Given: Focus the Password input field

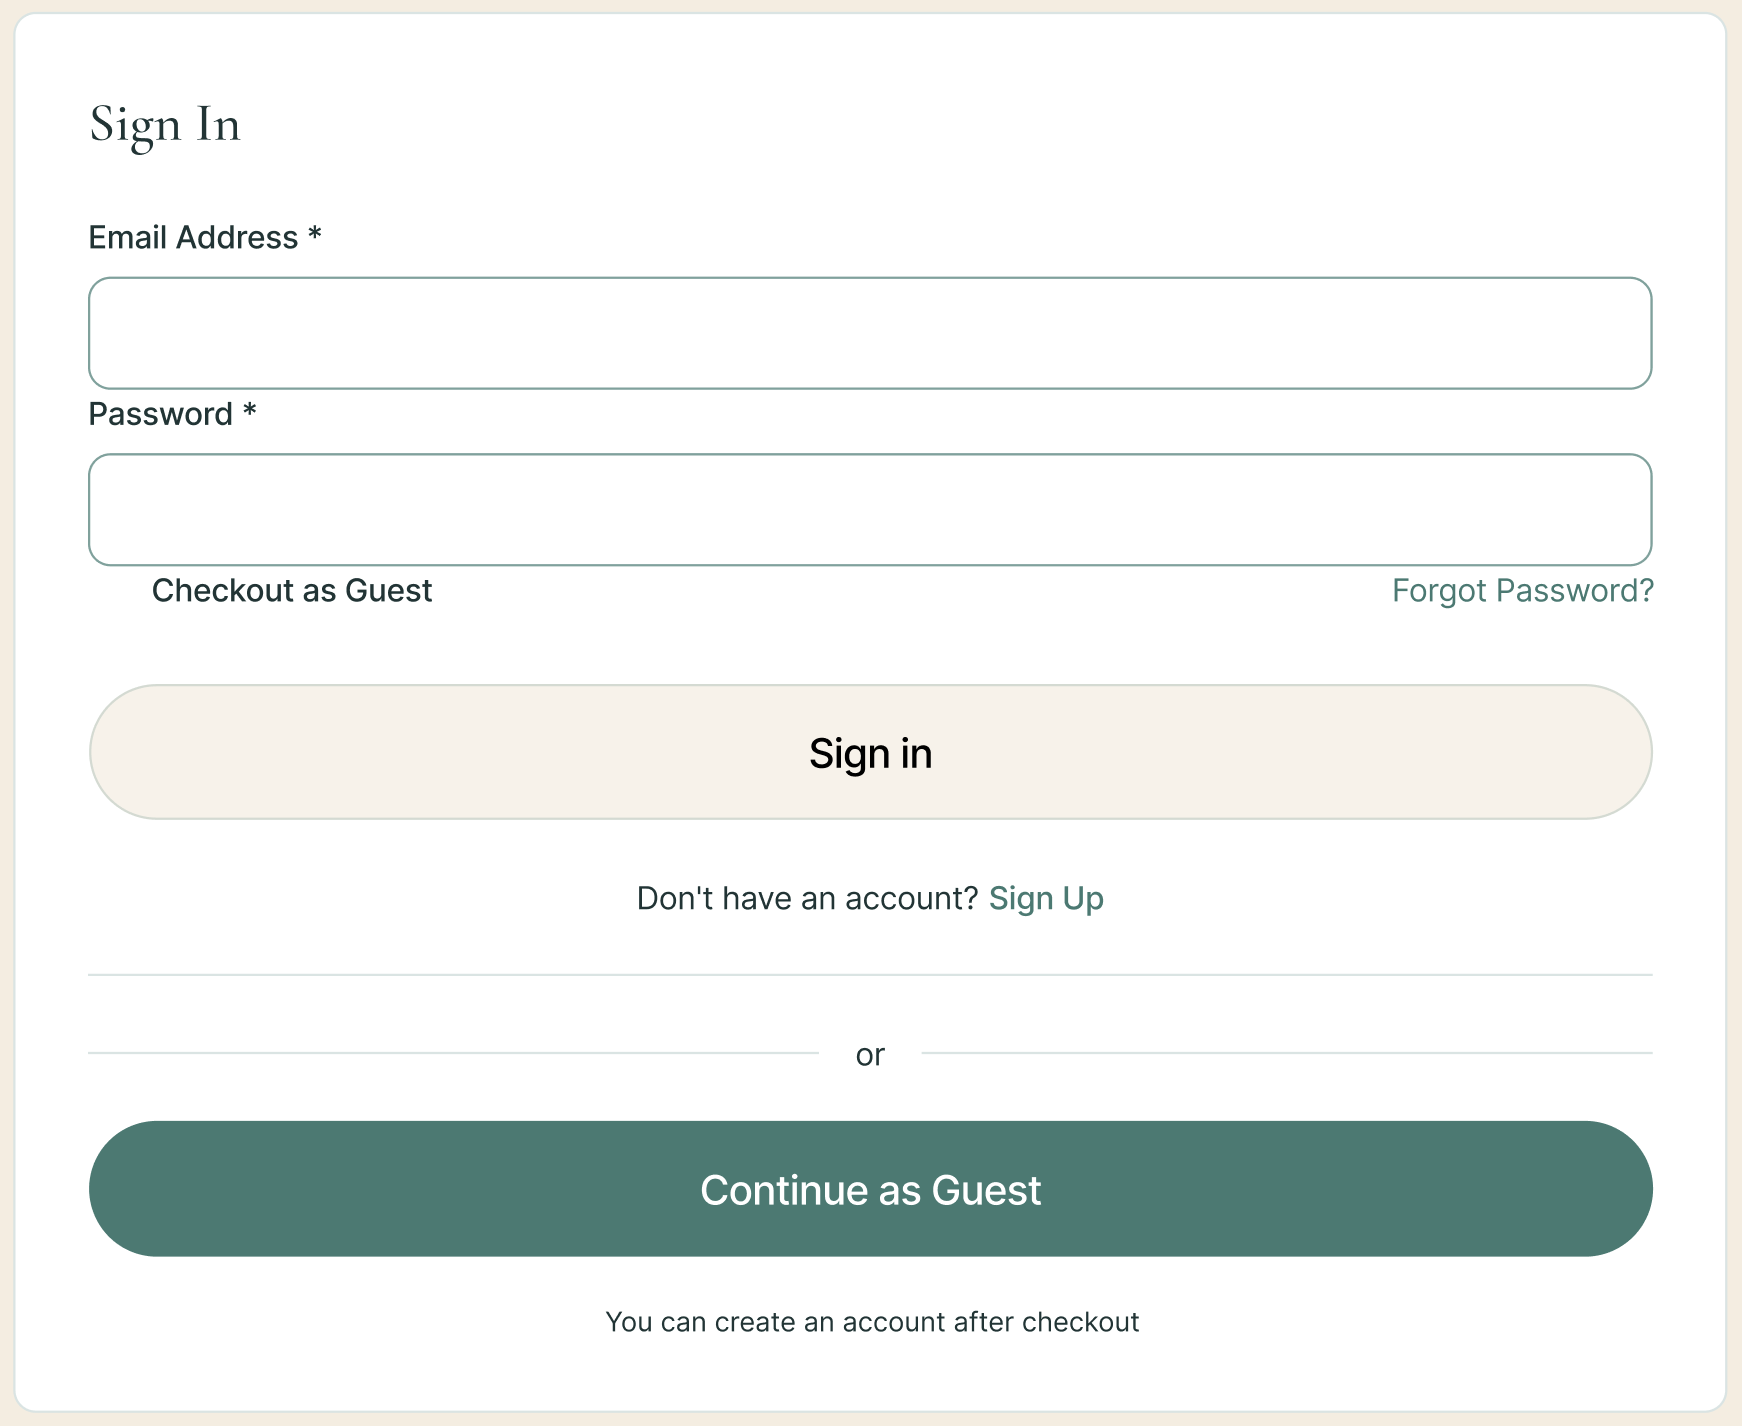Looking at the screenshot, I should click(x=870, y=510).
